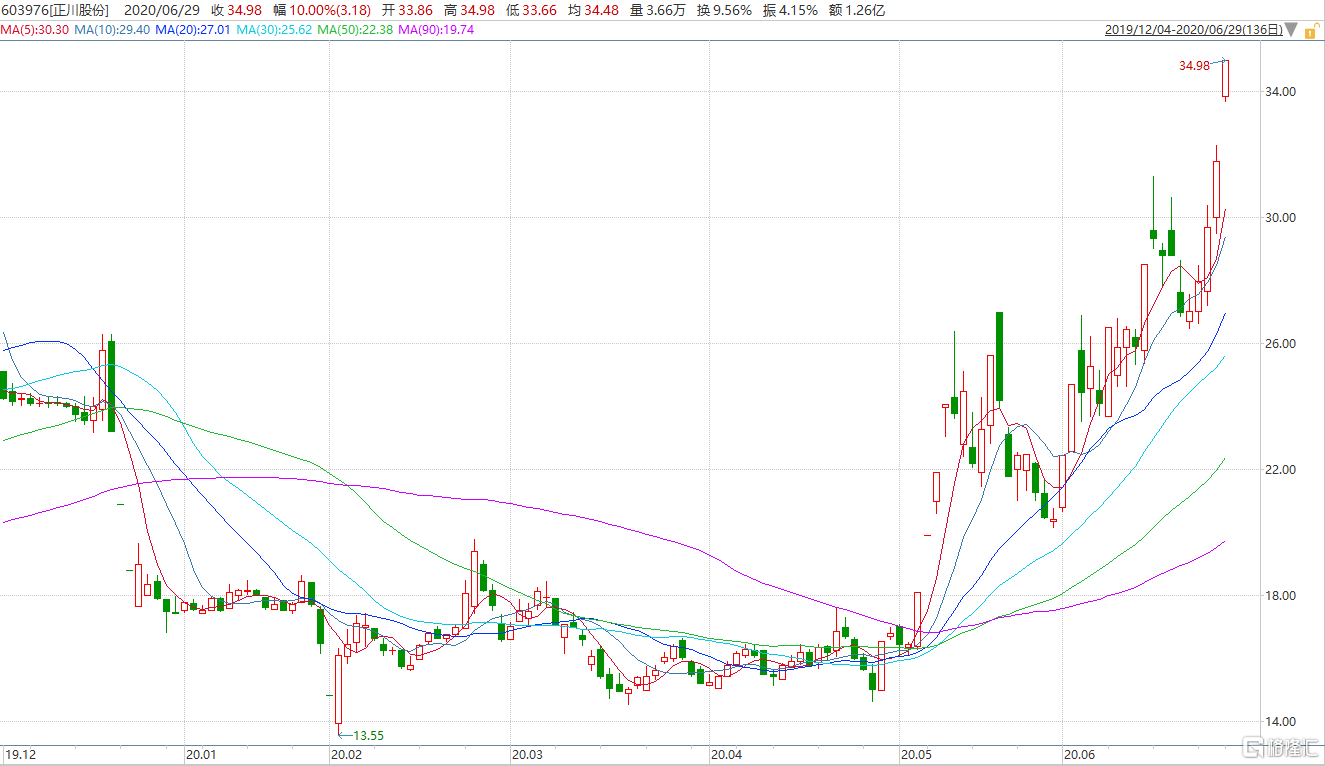Viewport: 1325px width, 766px height.
Task: Select the MA(10):29.40 indicator label
Action: [x=110, y=30]
